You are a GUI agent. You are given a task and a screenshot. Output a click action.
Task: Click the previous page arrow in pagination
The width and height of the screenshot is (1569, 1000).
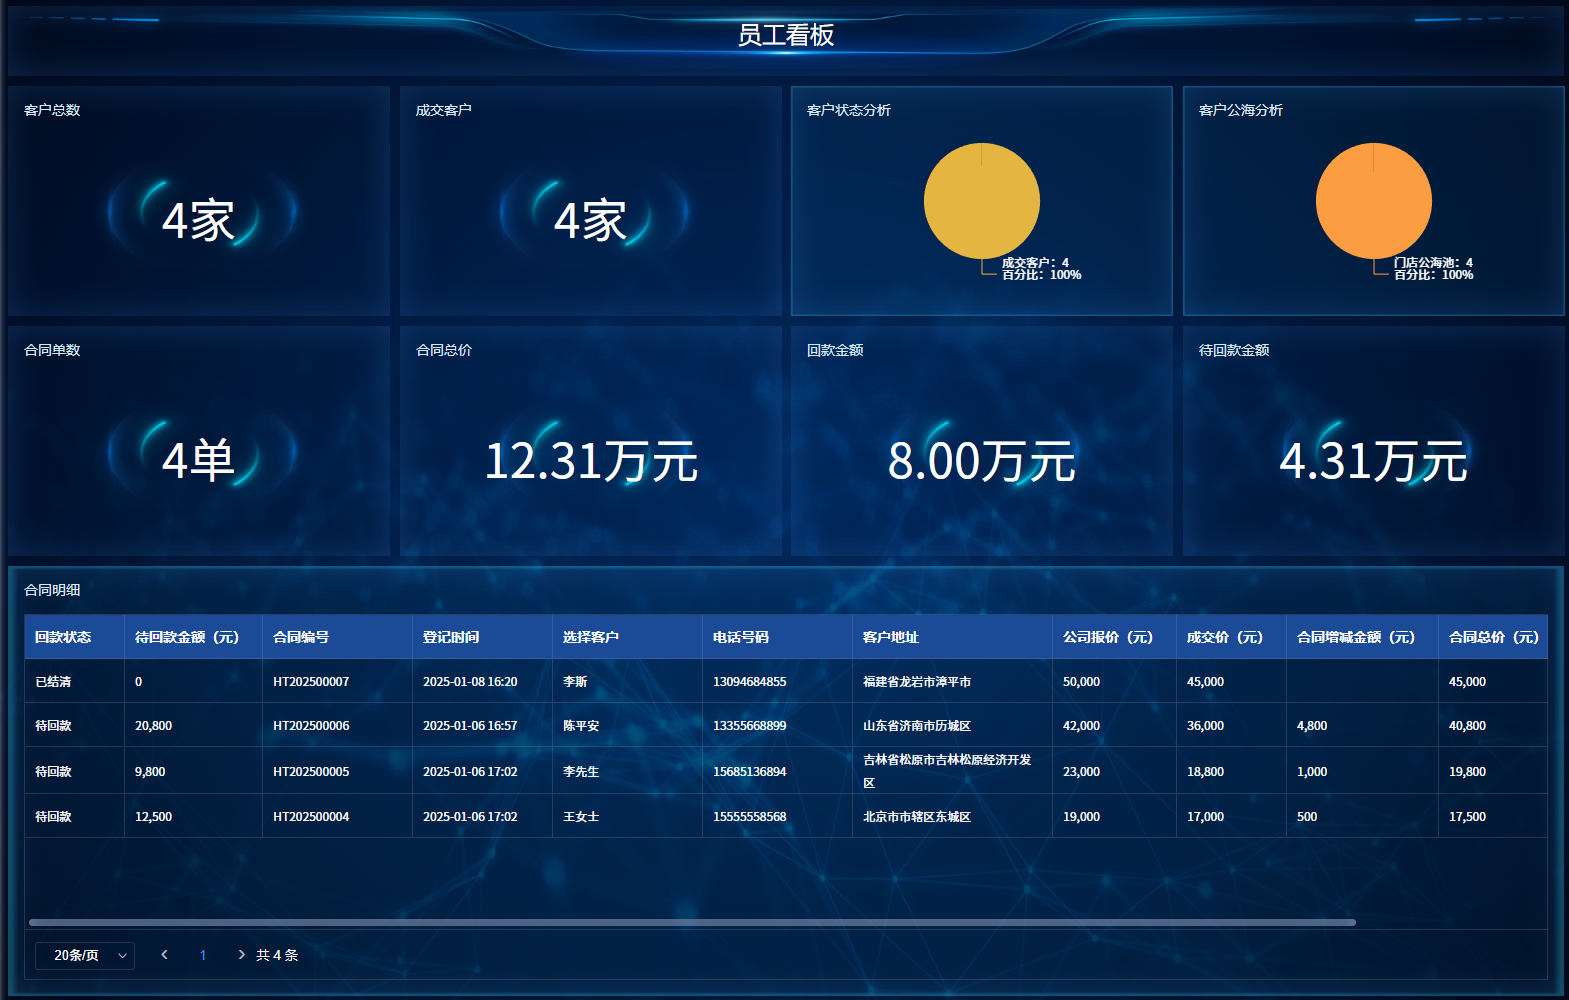pos(164,955)
